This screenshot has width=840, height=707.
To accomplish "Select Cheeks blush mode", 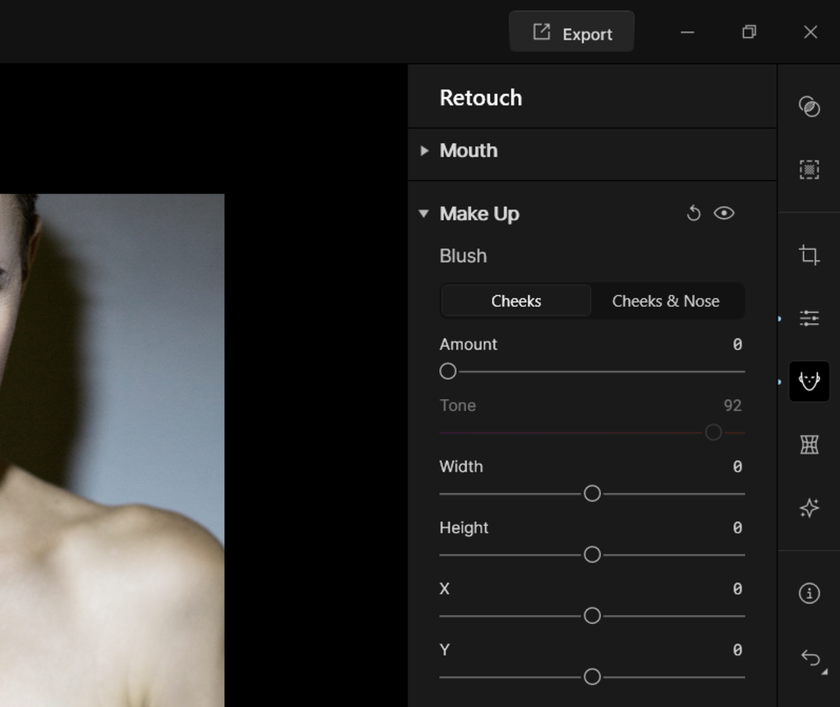I will point(516,301).
